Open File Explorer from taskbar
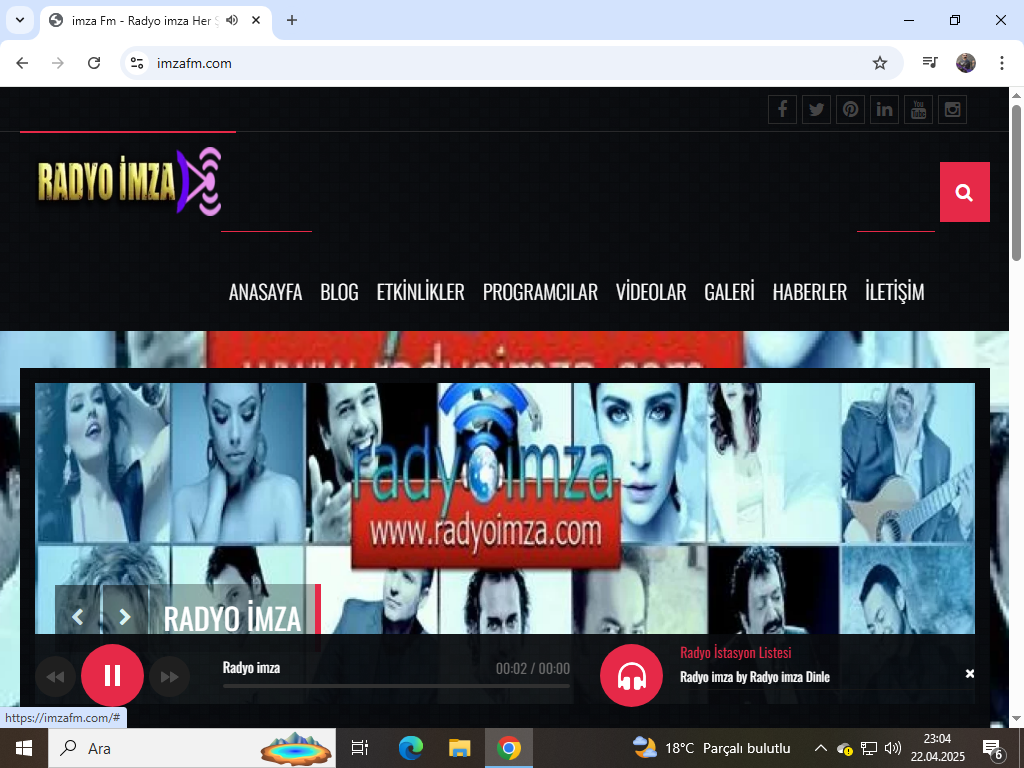Screen dimensions: 1024x768 coord(460,748)
